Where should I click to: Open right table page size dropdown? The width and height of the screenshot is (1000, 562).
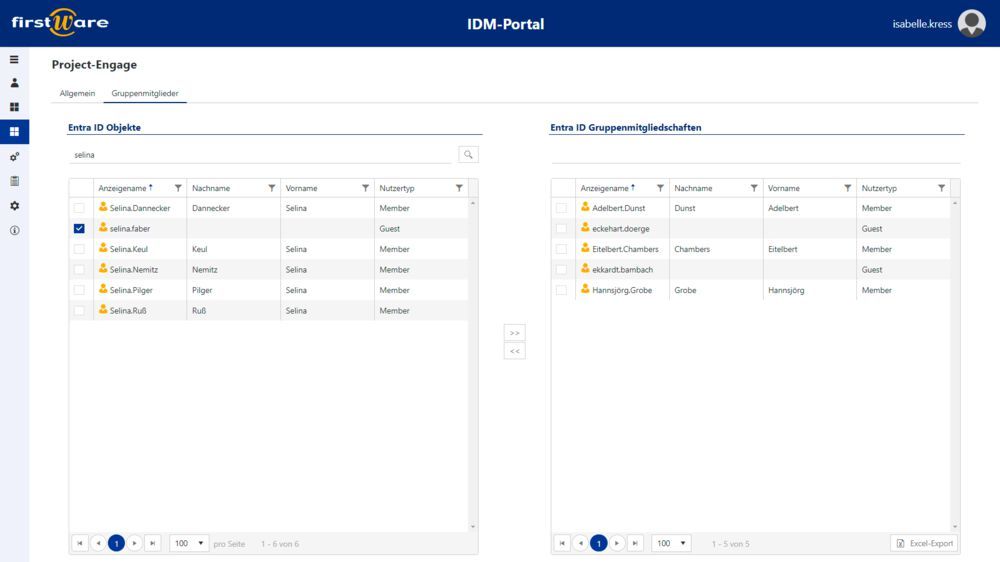tap(671, 543)
